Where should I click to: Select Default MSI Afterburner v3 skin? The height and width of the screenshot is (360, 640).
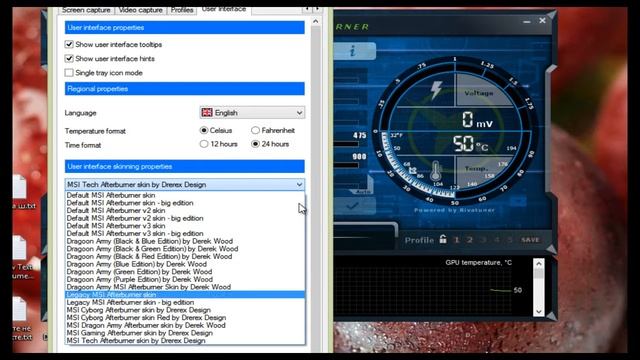click(x=185, y=226)
